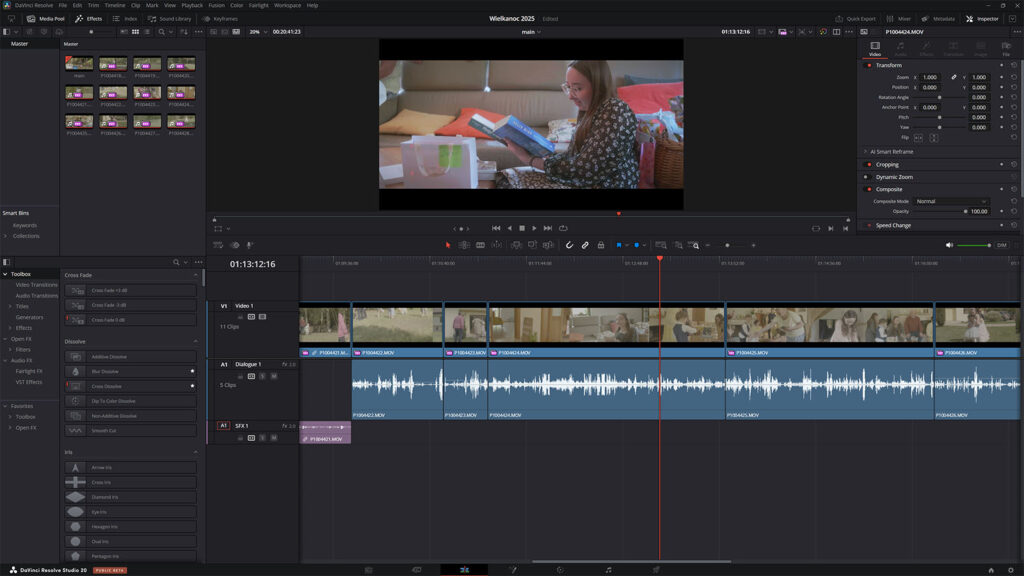Solo the Dialogue 1 track (S)
Screen dimensions: 1024x576
pos(263,376)
